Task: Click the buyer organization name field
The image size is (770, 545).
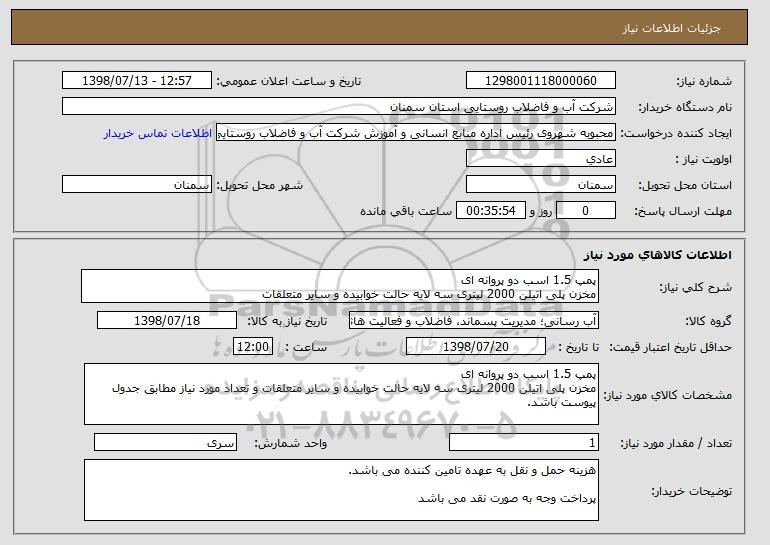Action: (x=339, y=107)
